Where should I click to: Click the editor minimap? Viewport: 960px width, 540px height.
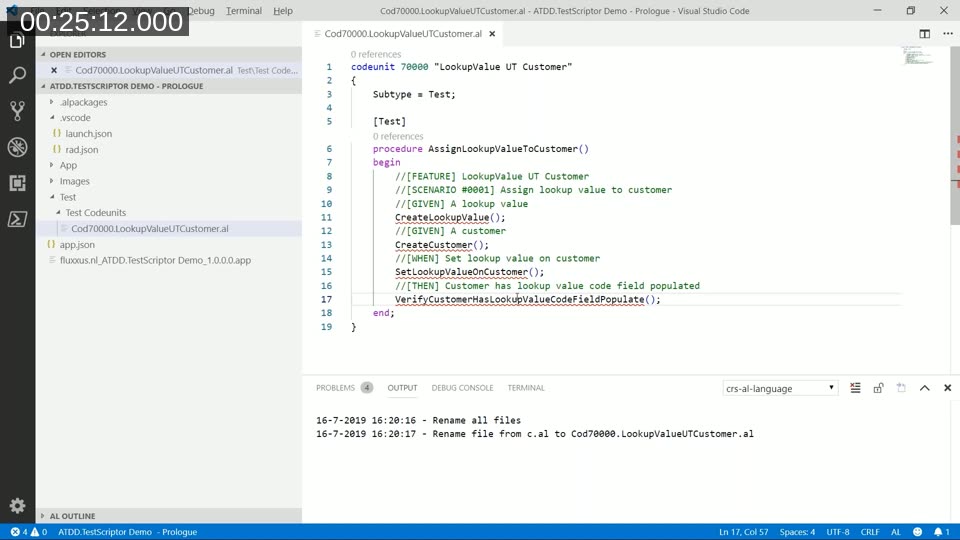coord(917,55)
